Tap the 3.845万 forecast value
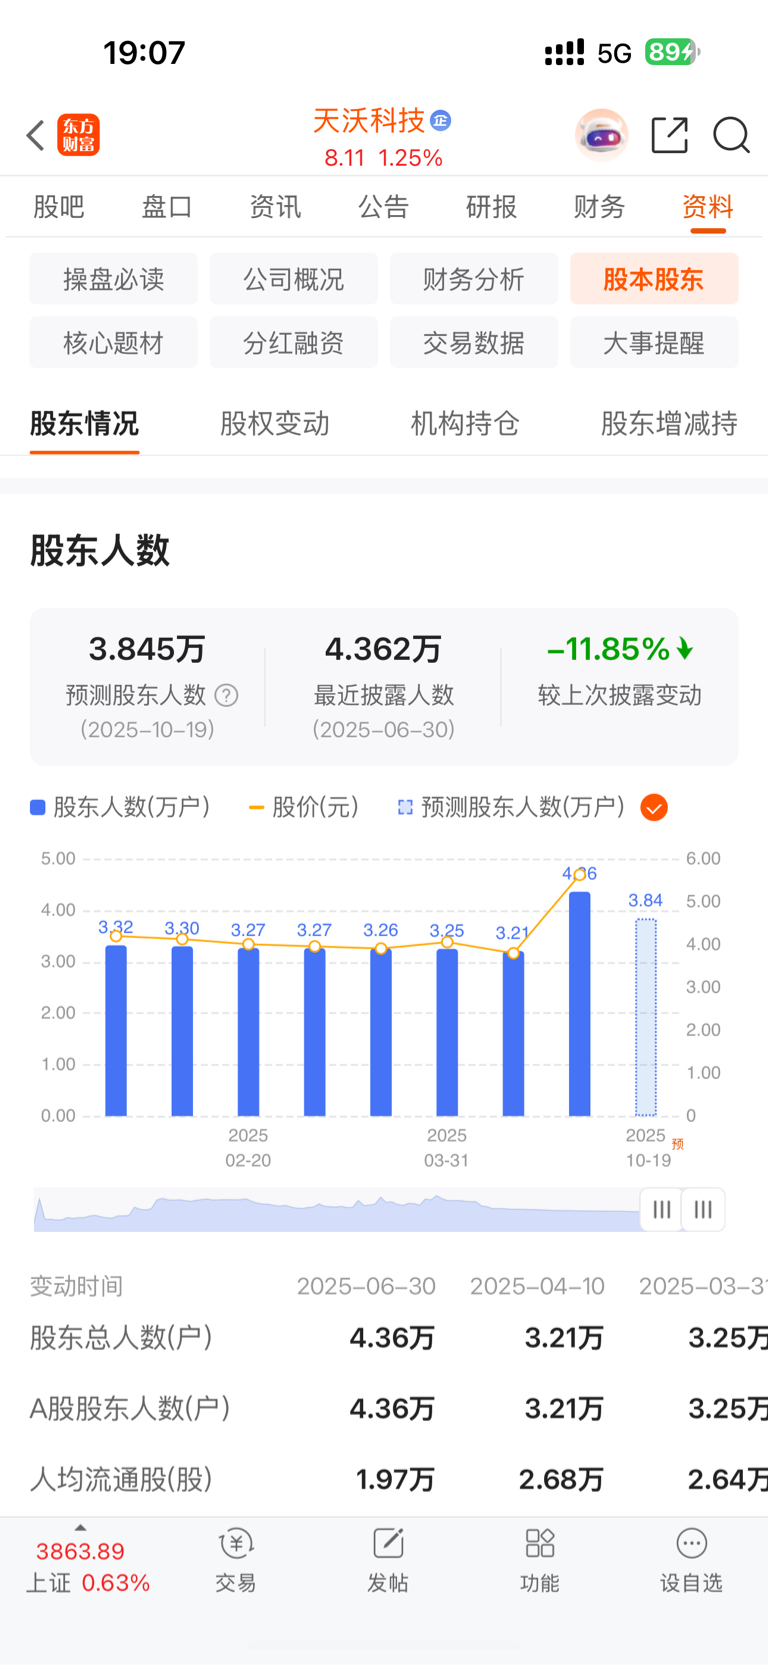768x1665 pixels. point(147,649)
